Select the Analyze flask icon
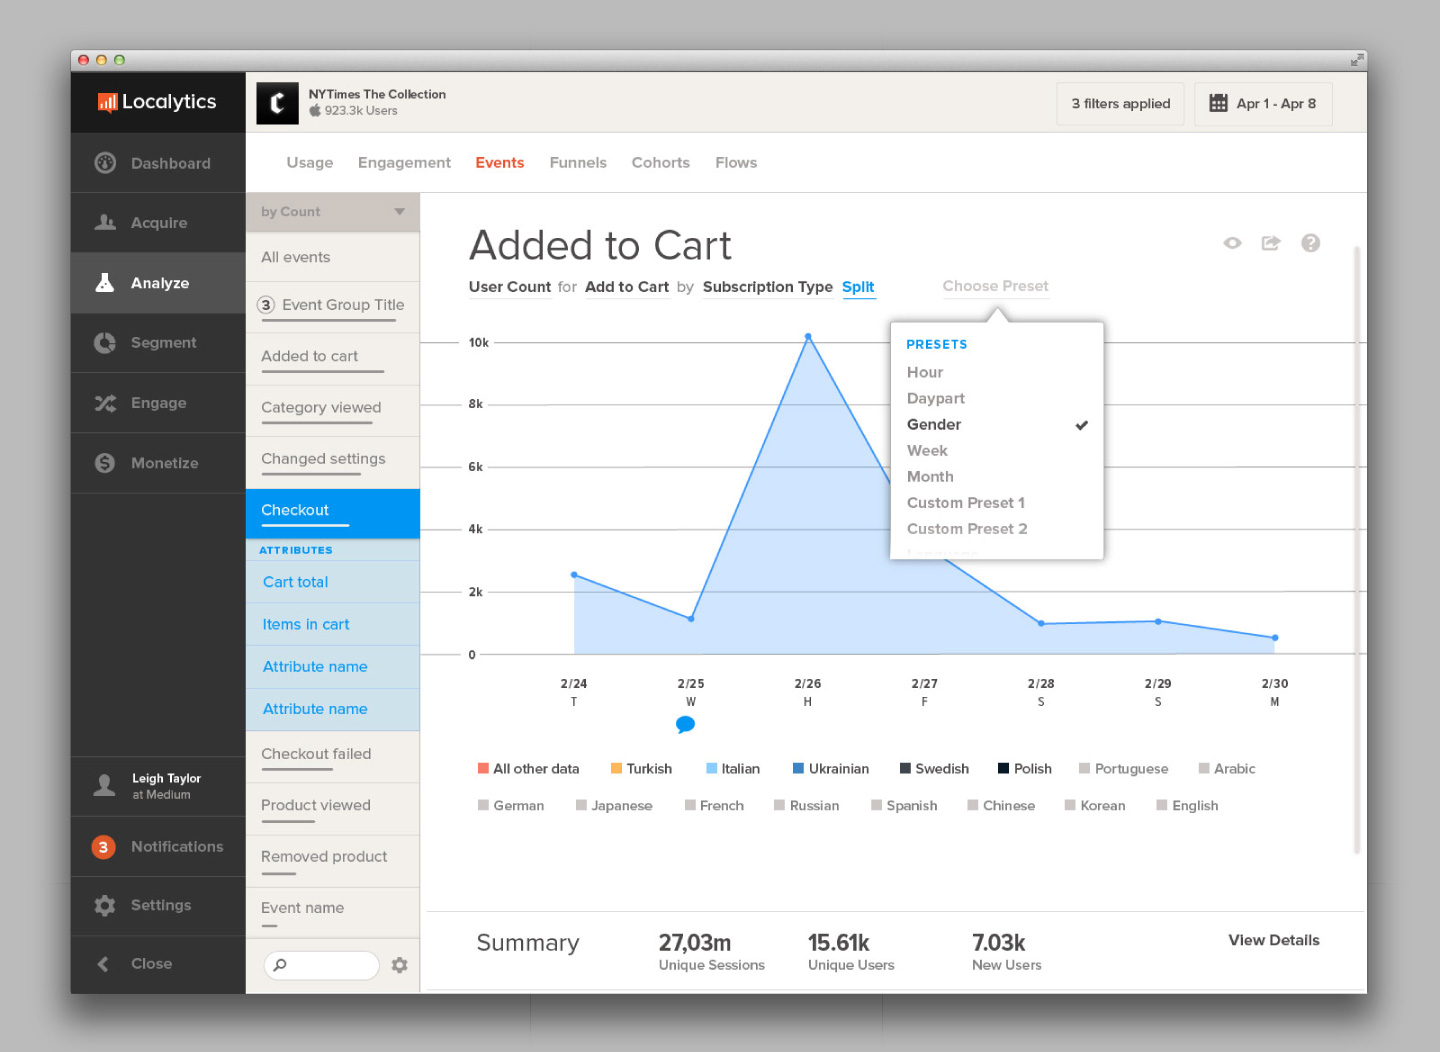 (105, 283)
